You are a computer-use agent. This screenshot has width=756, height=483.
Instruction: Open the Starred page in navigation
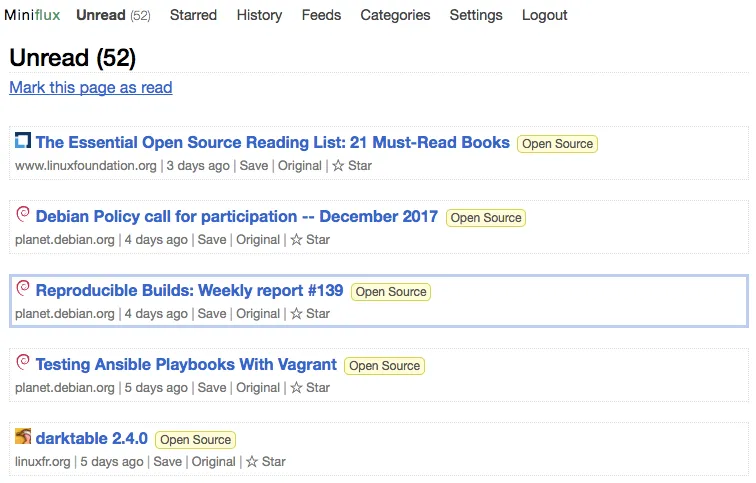tap(193, 15)
